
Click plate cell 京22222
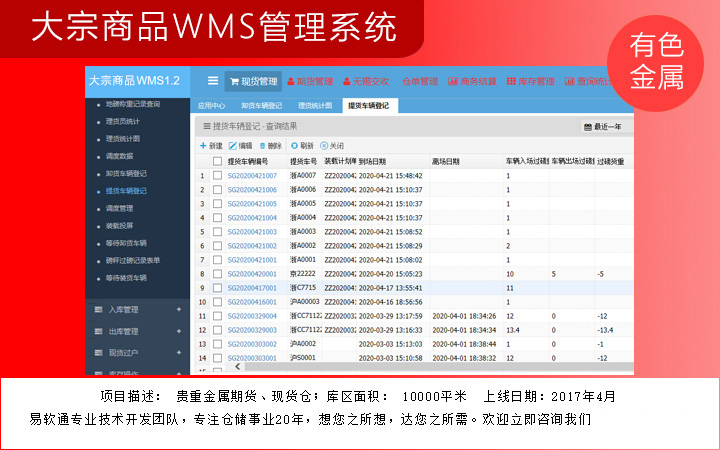pyautogui.click(x=303, y=274)
